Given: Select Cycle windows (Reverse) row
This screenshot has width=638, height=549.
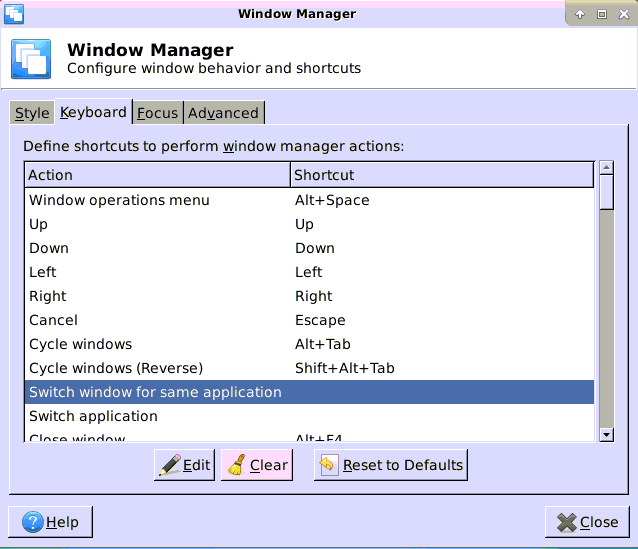Looking at the screenshot, I should (309, 368).
